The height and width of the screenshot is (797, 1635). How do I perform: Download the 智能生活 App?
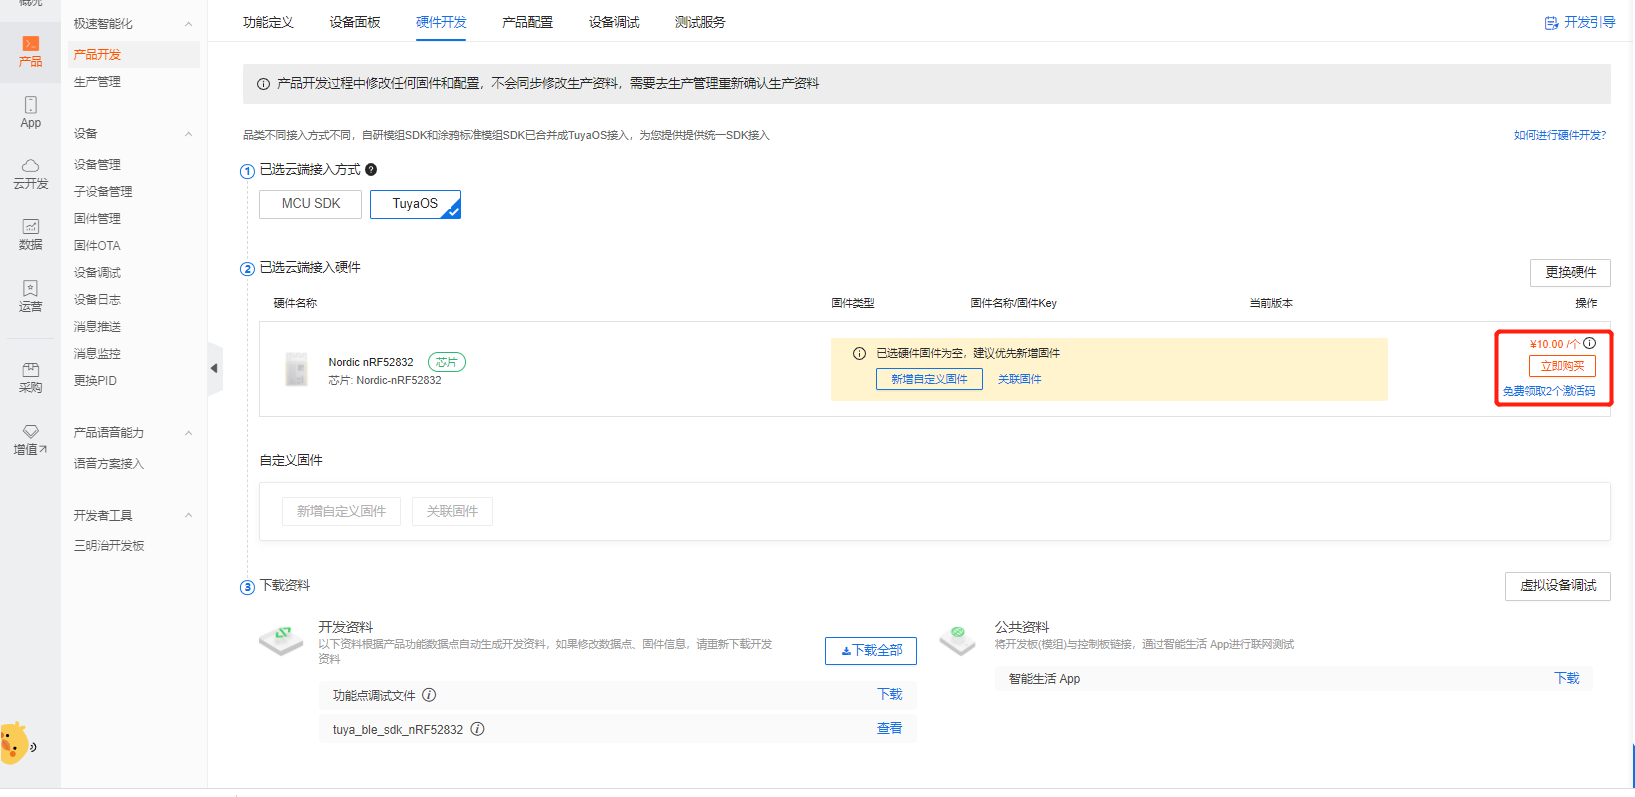click(1567, 679)
